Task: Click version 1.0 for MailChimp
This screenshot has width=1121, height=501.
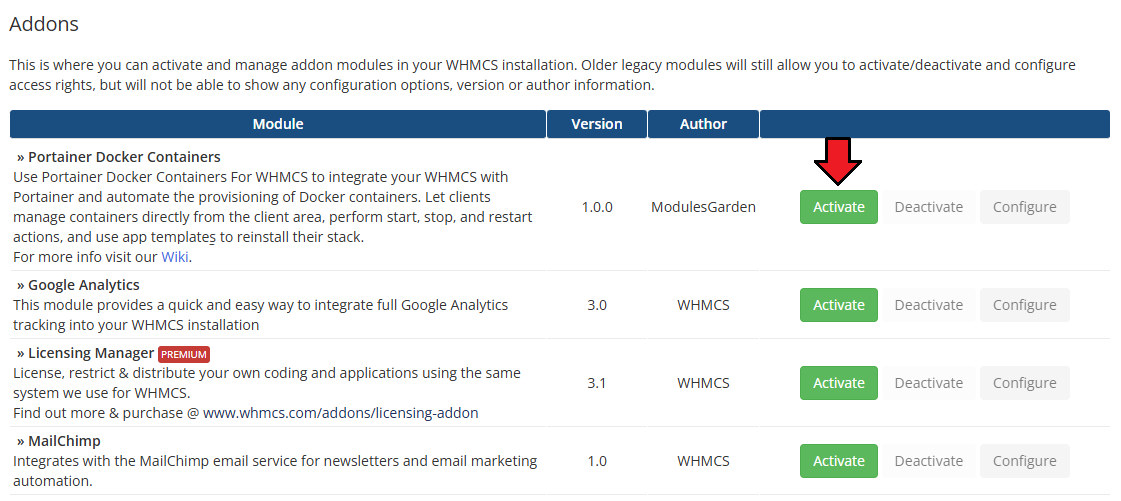Action: [x=597, y=461]
